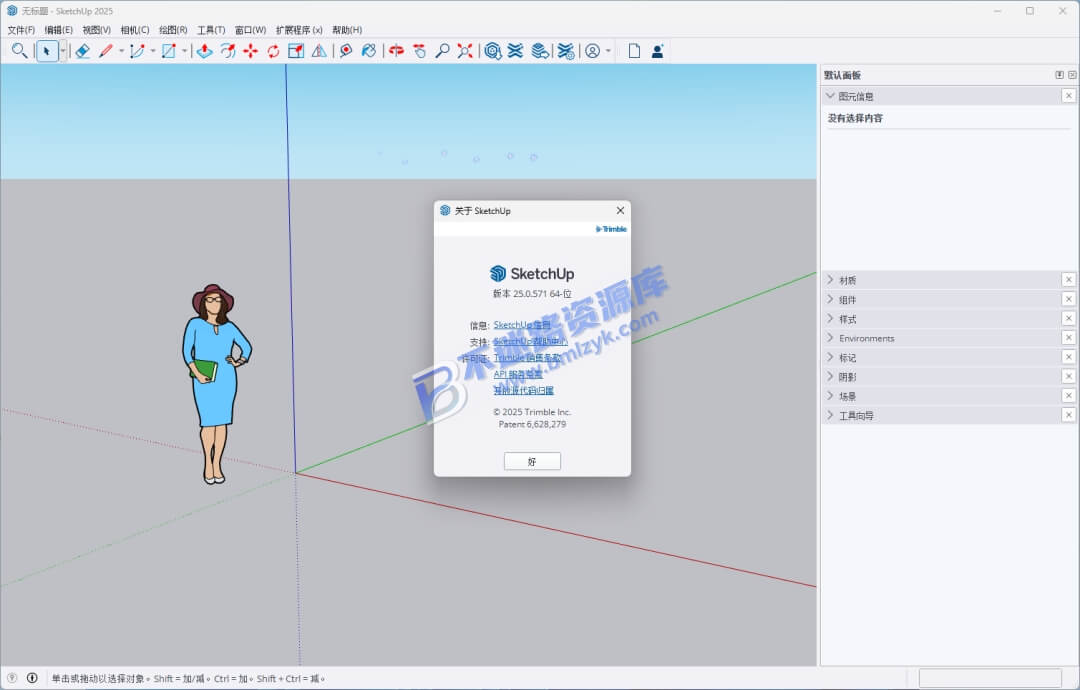This screenshot has width=1080, height=690.
Task: Open the 绘图(R) menu
Action: [173, 30]
